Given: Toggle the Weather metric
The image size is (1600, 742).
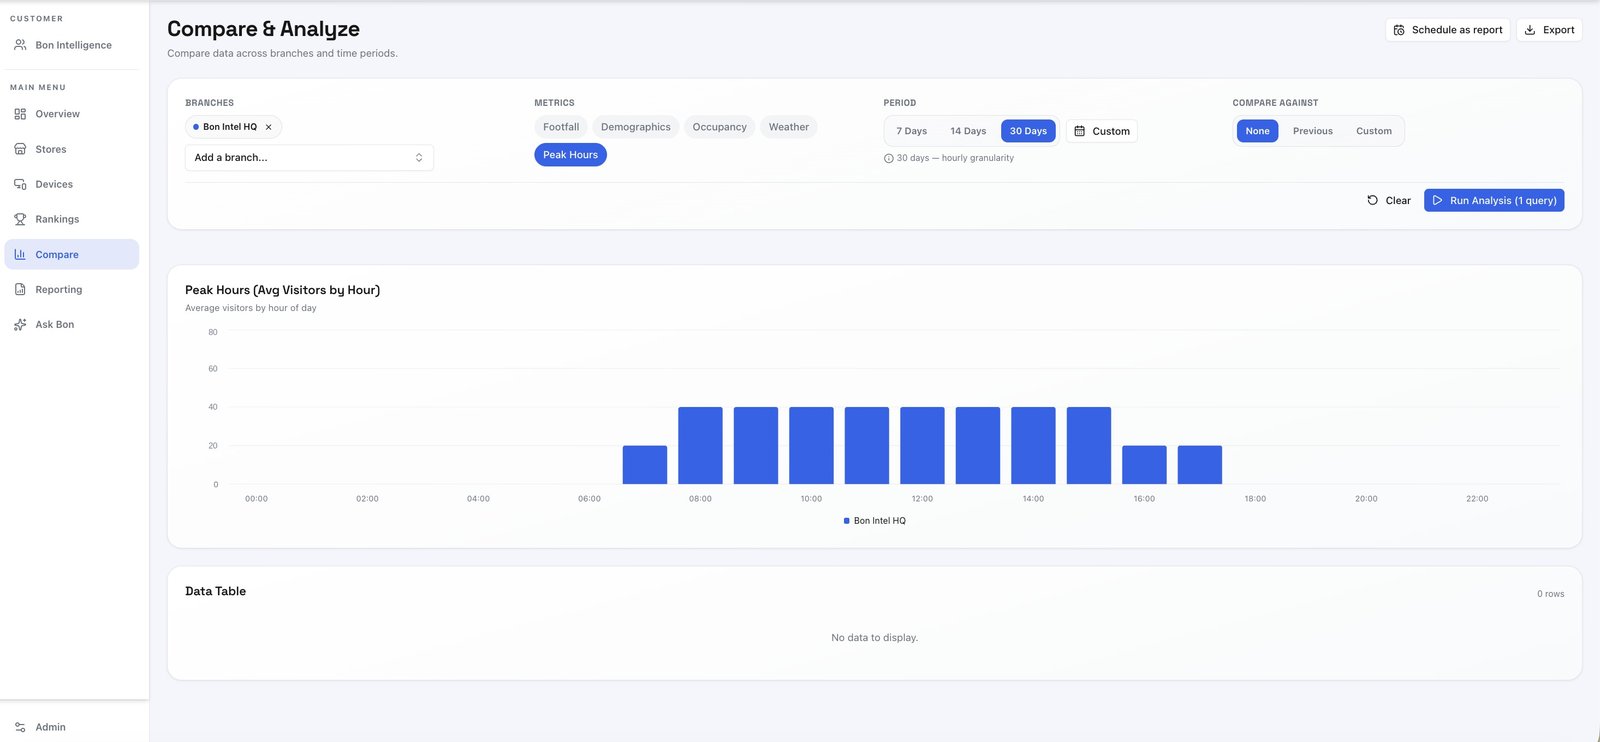Looking at the screenshot, I should click(789, 127).
